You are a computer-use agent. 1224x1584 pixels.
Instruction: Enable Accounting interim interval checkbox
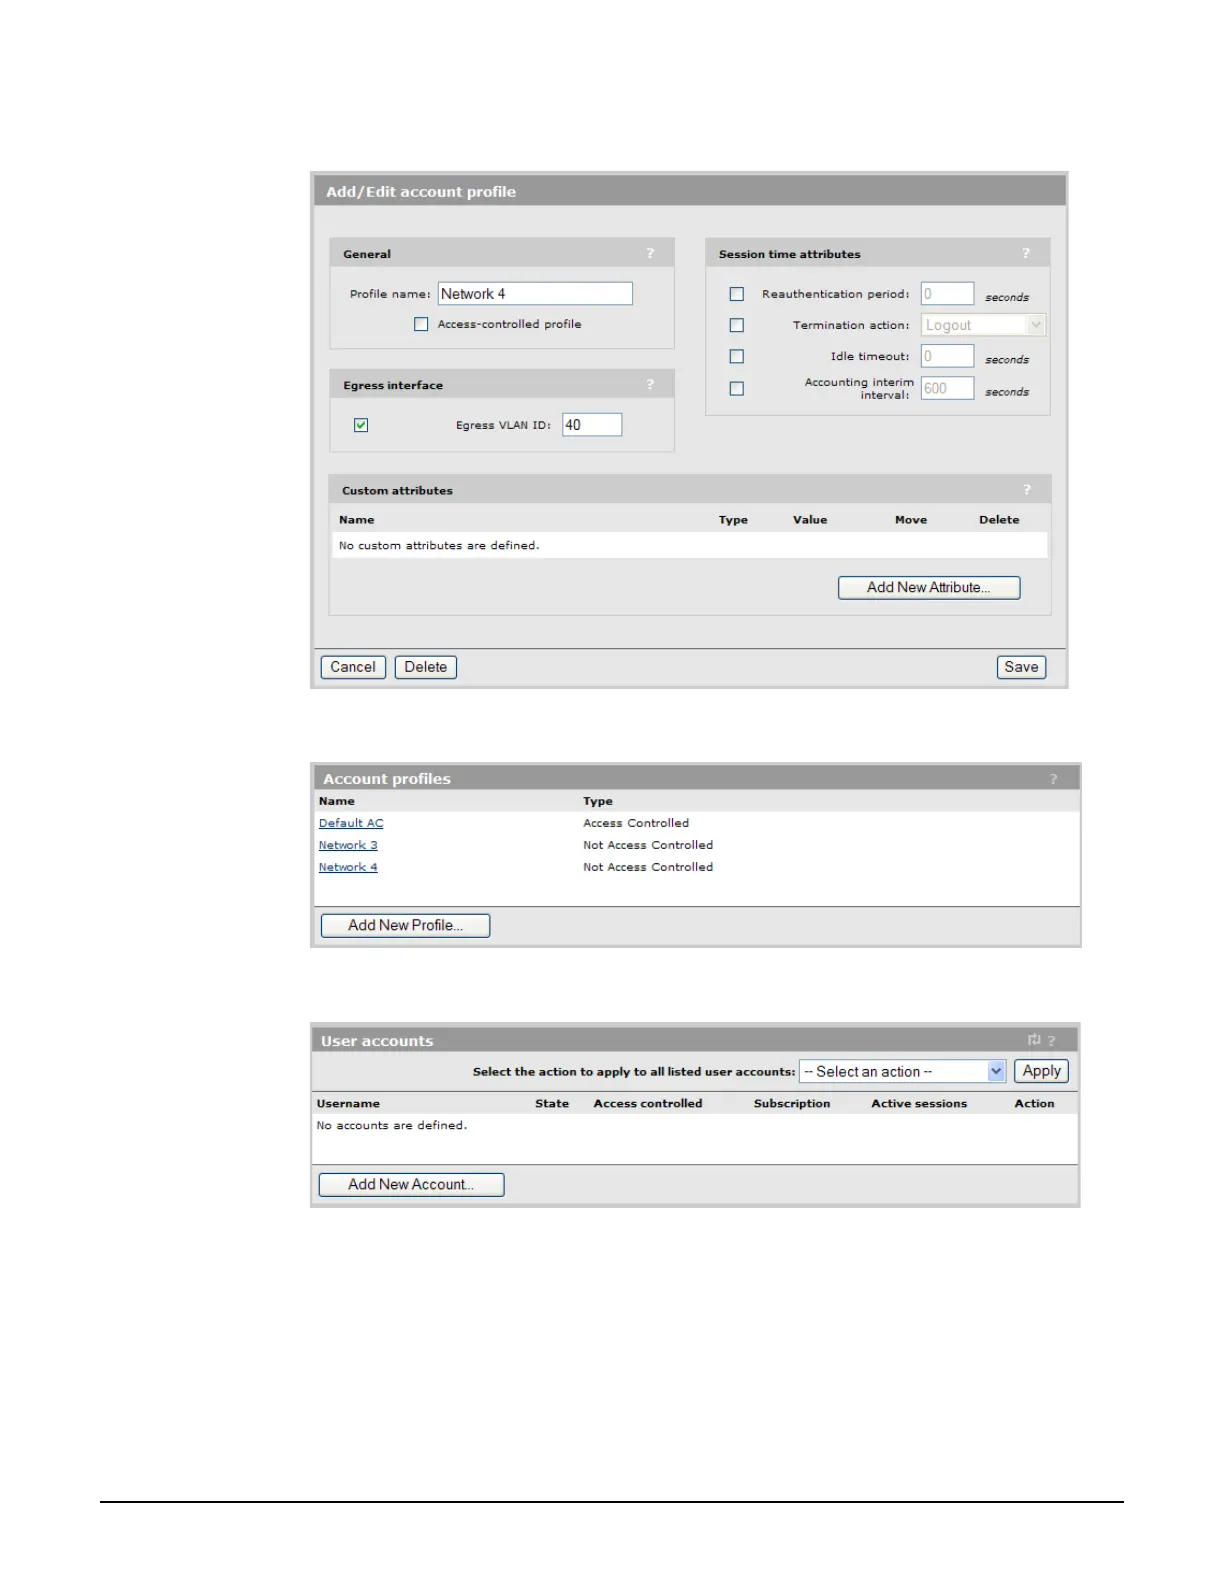737,389
